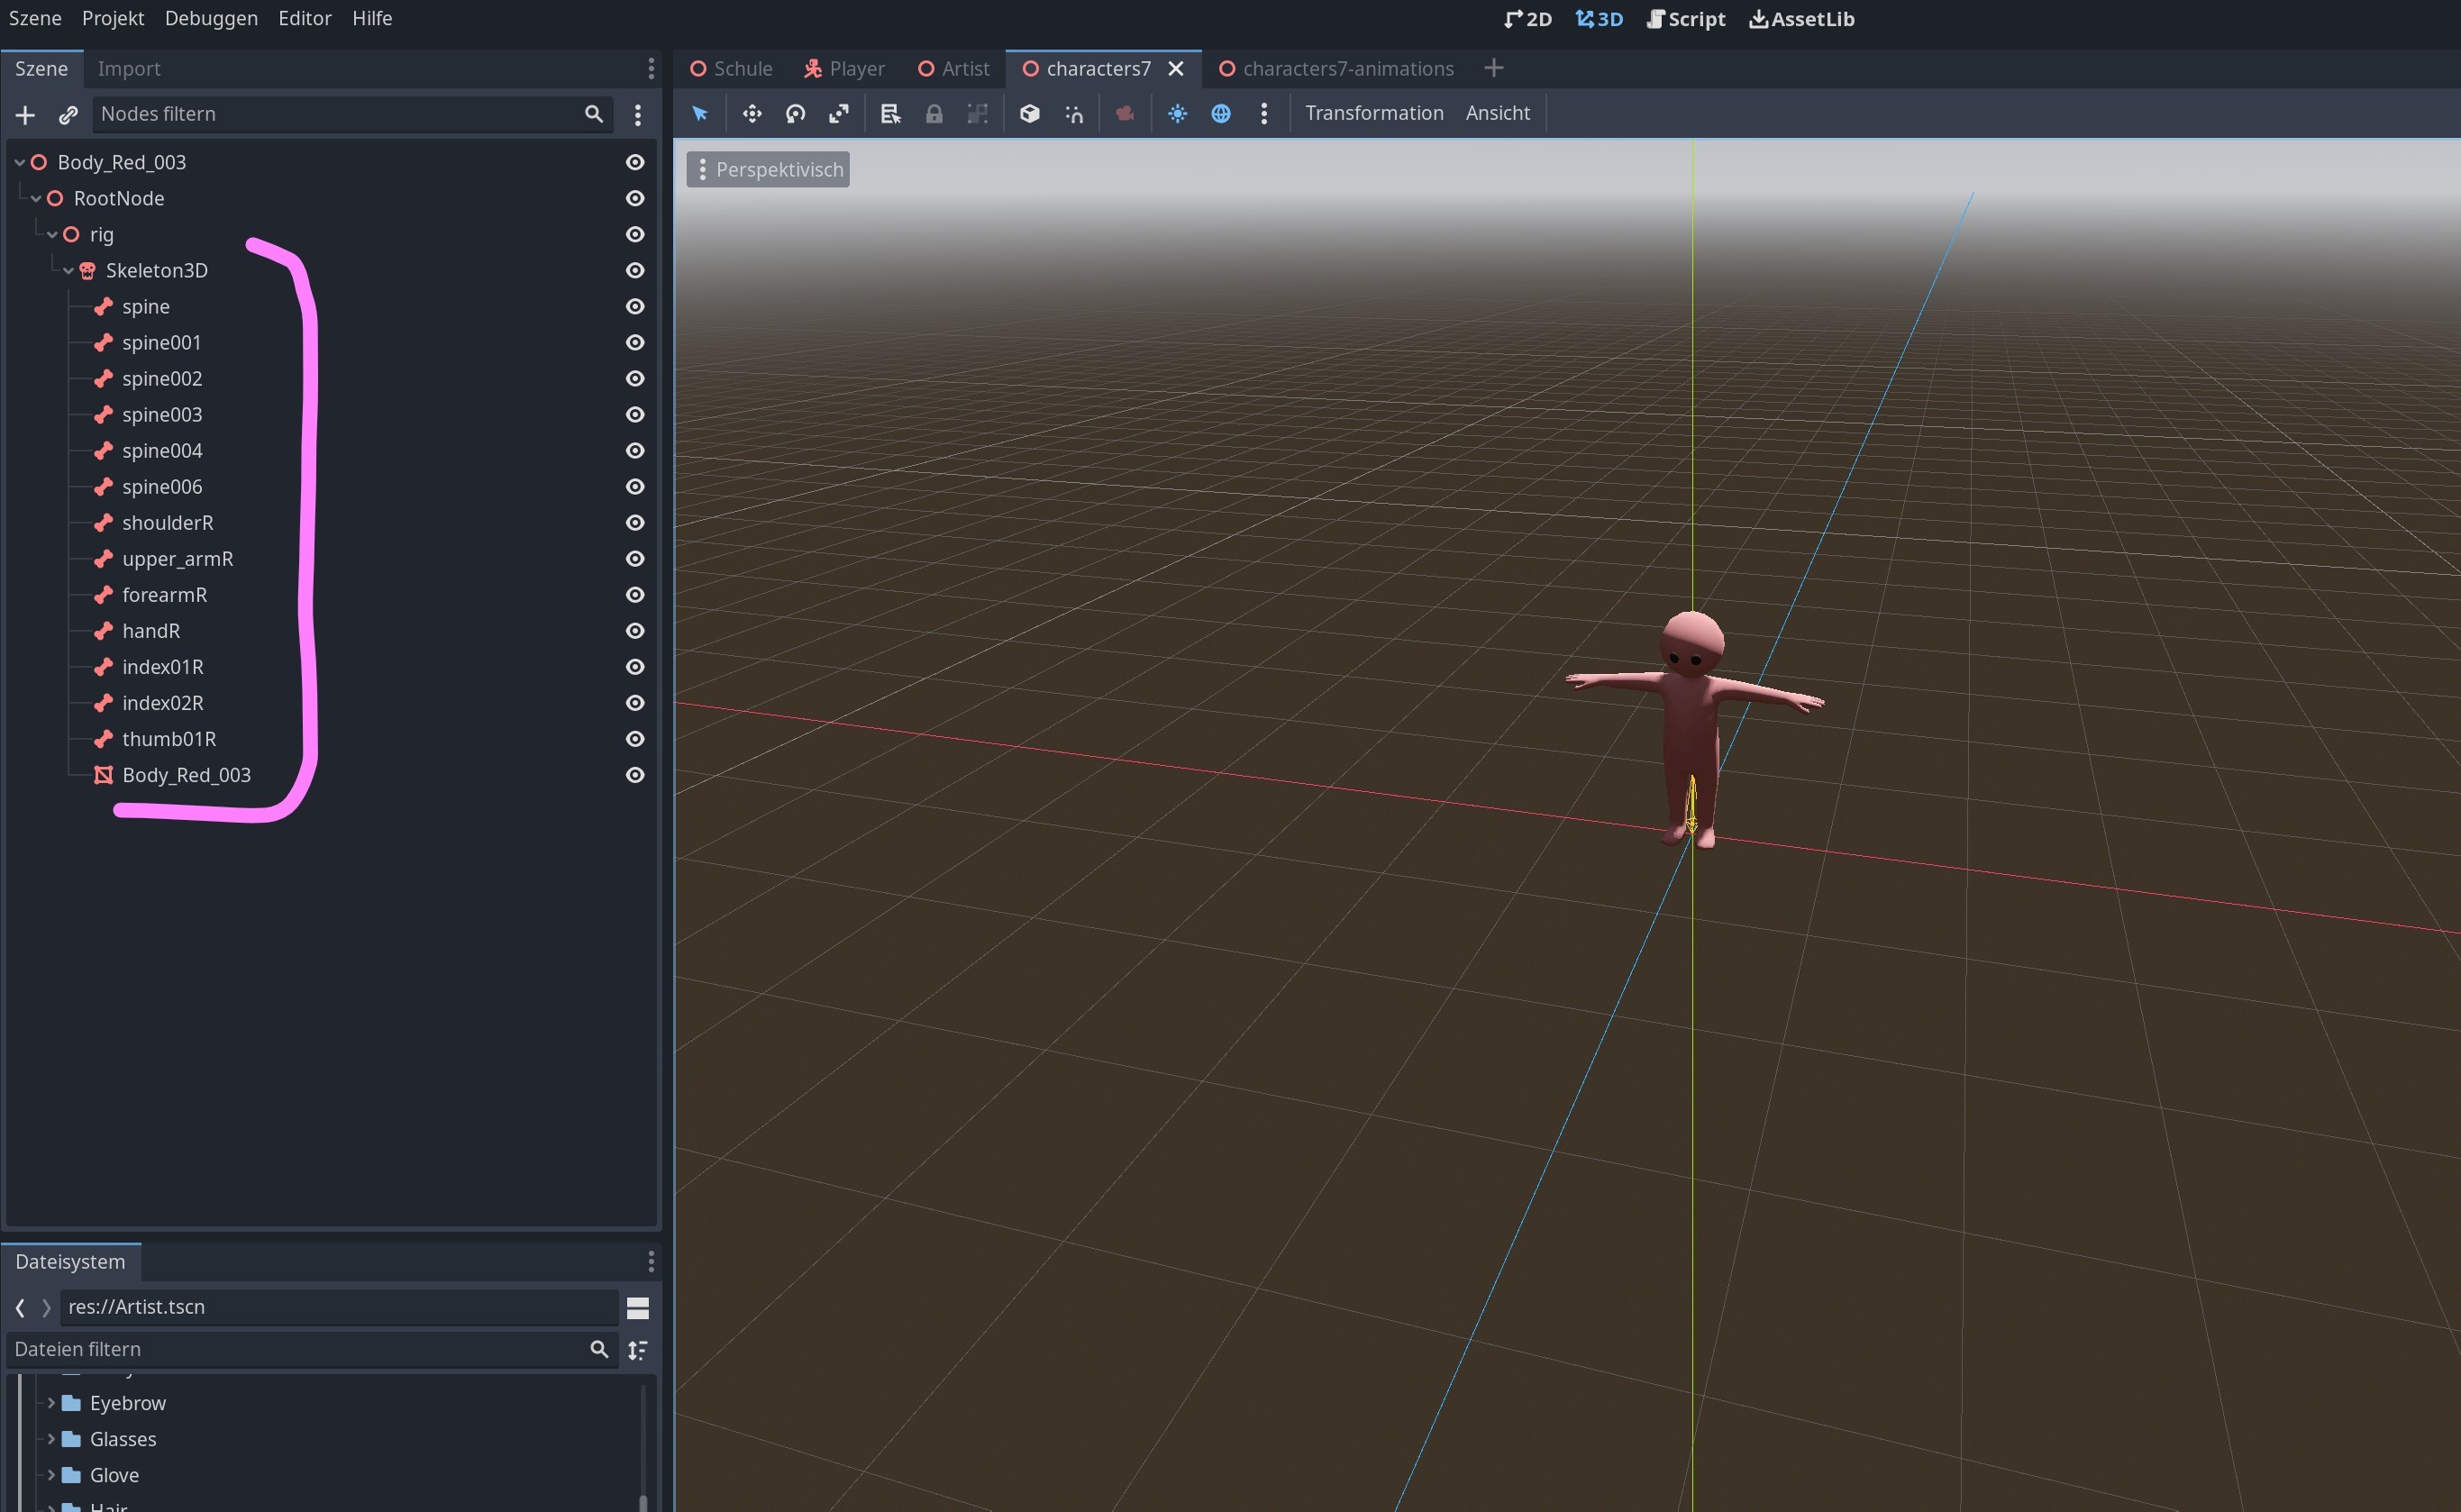
Task: Toggle use local space cube icon
Action: 1029,113
